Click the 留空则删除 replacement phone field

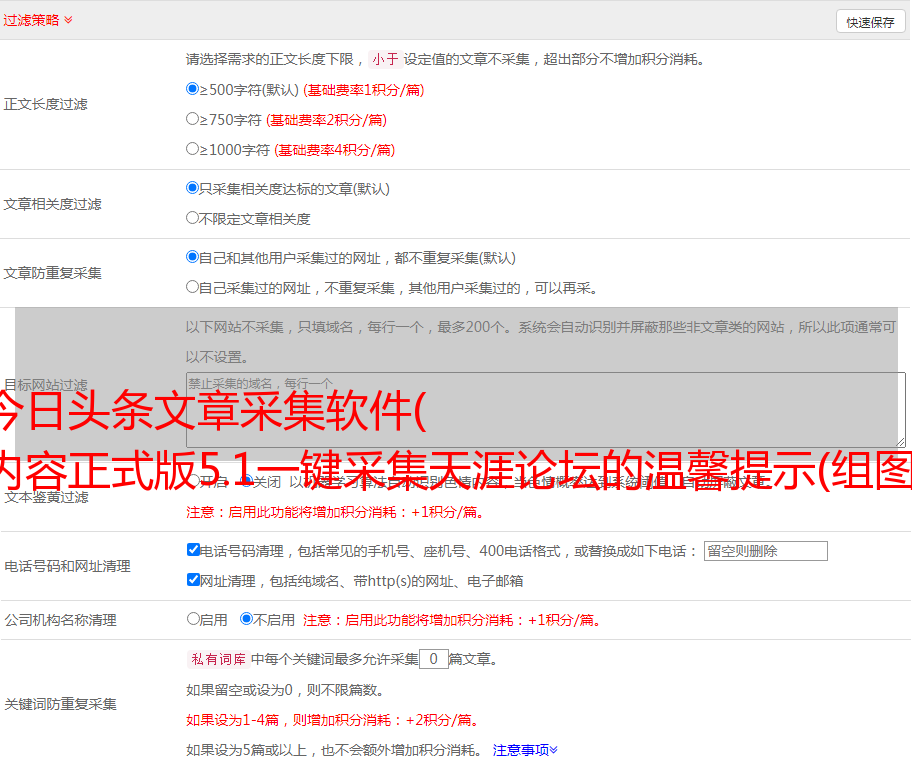(765, 551)
